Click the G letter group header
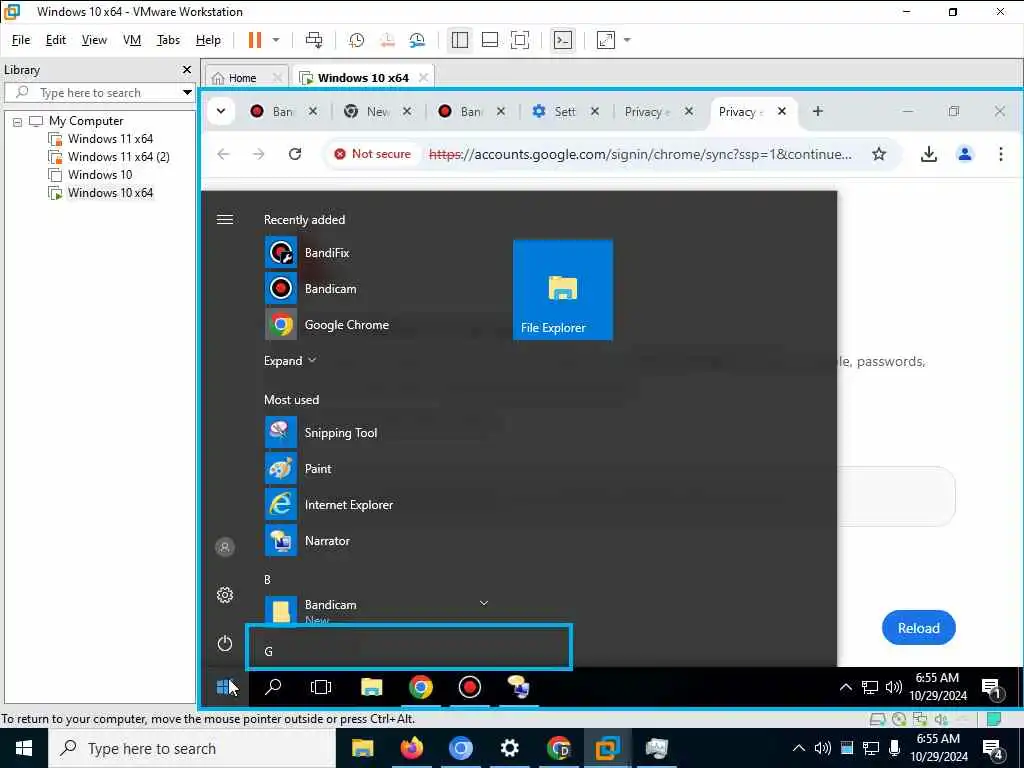This screenshot has height=768, width=1024. (409, 647)
